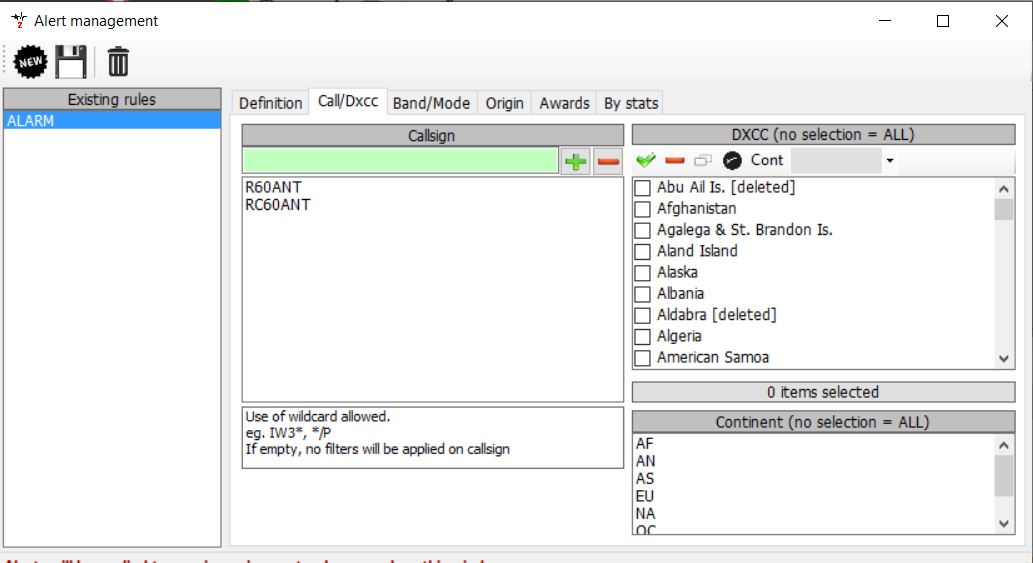This screenshot has width=1033, height=563.
Task: Create a new alert rule
Action: [30, 62]
